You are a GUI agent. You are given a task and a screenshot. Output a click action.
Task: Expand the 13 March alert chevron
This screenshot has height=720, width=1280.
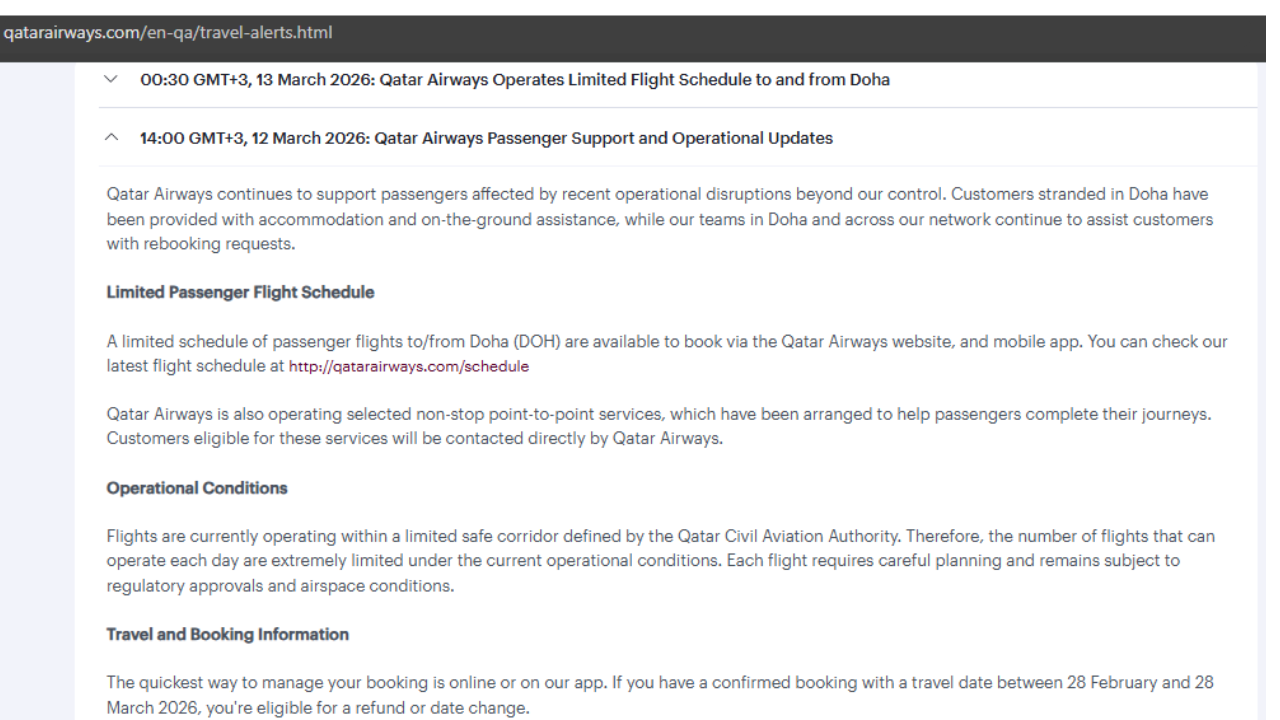[x=110, y=80]
